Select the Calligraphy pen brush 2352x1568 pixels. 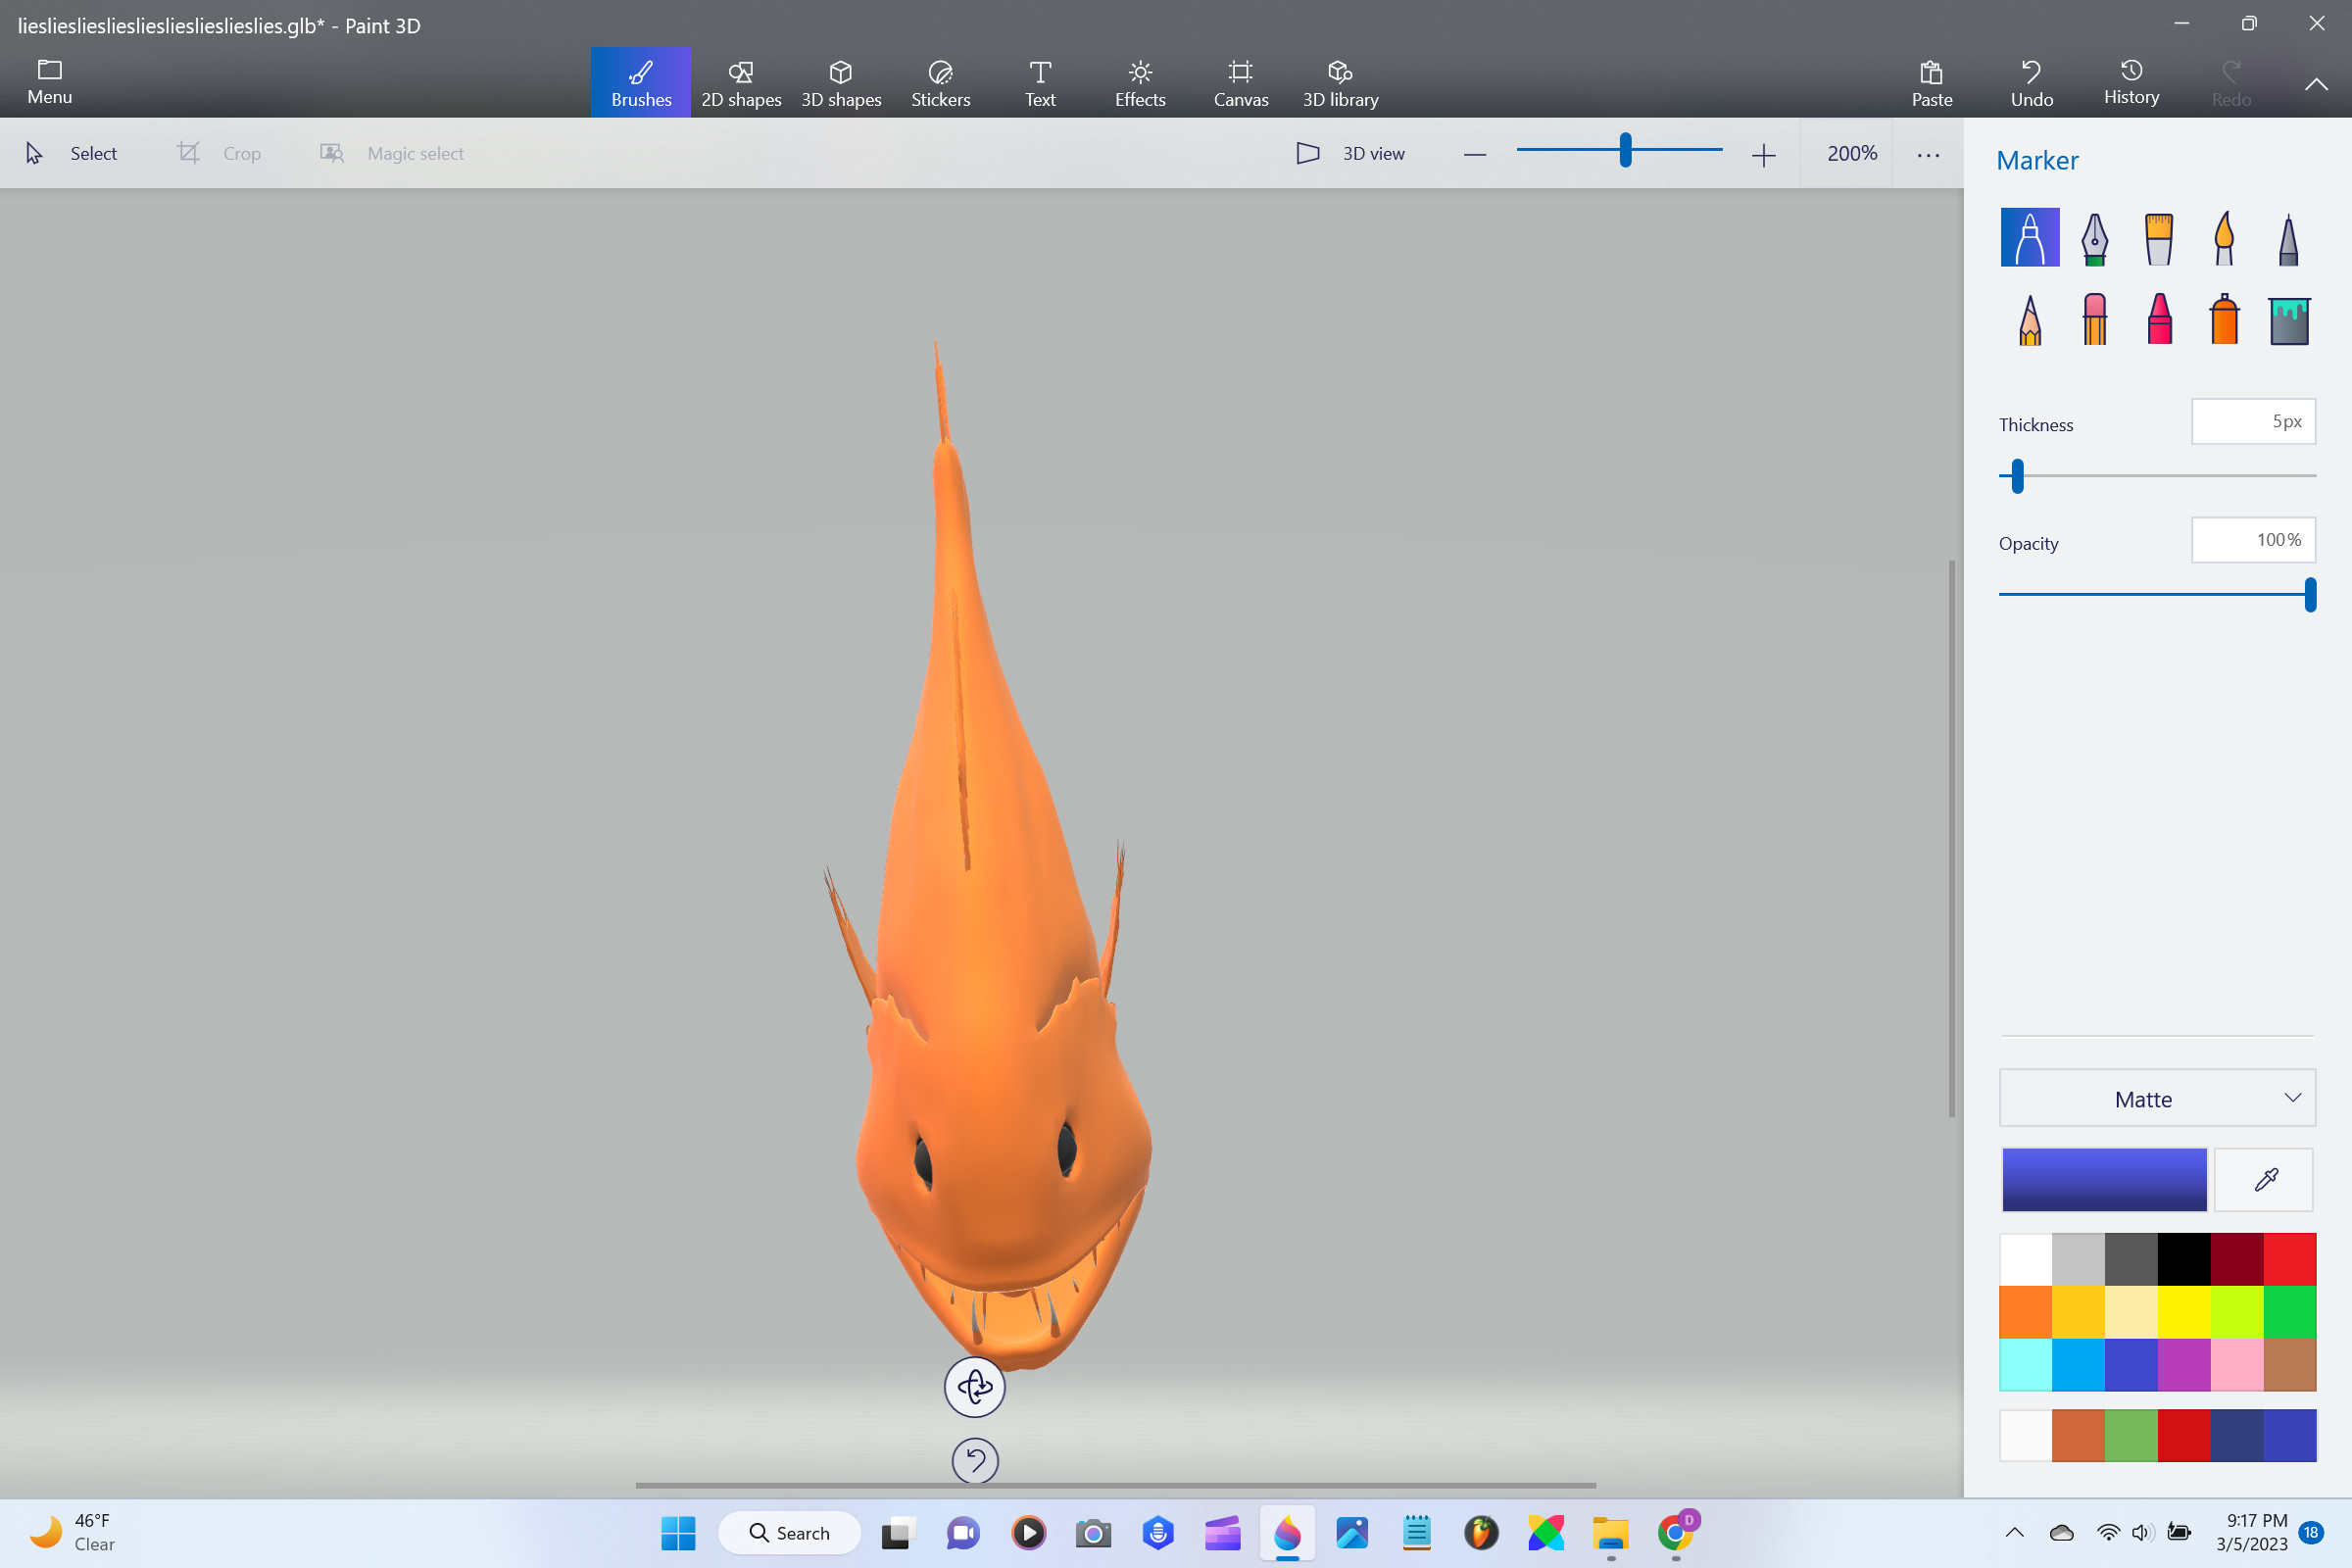[x=2094, y=237]
